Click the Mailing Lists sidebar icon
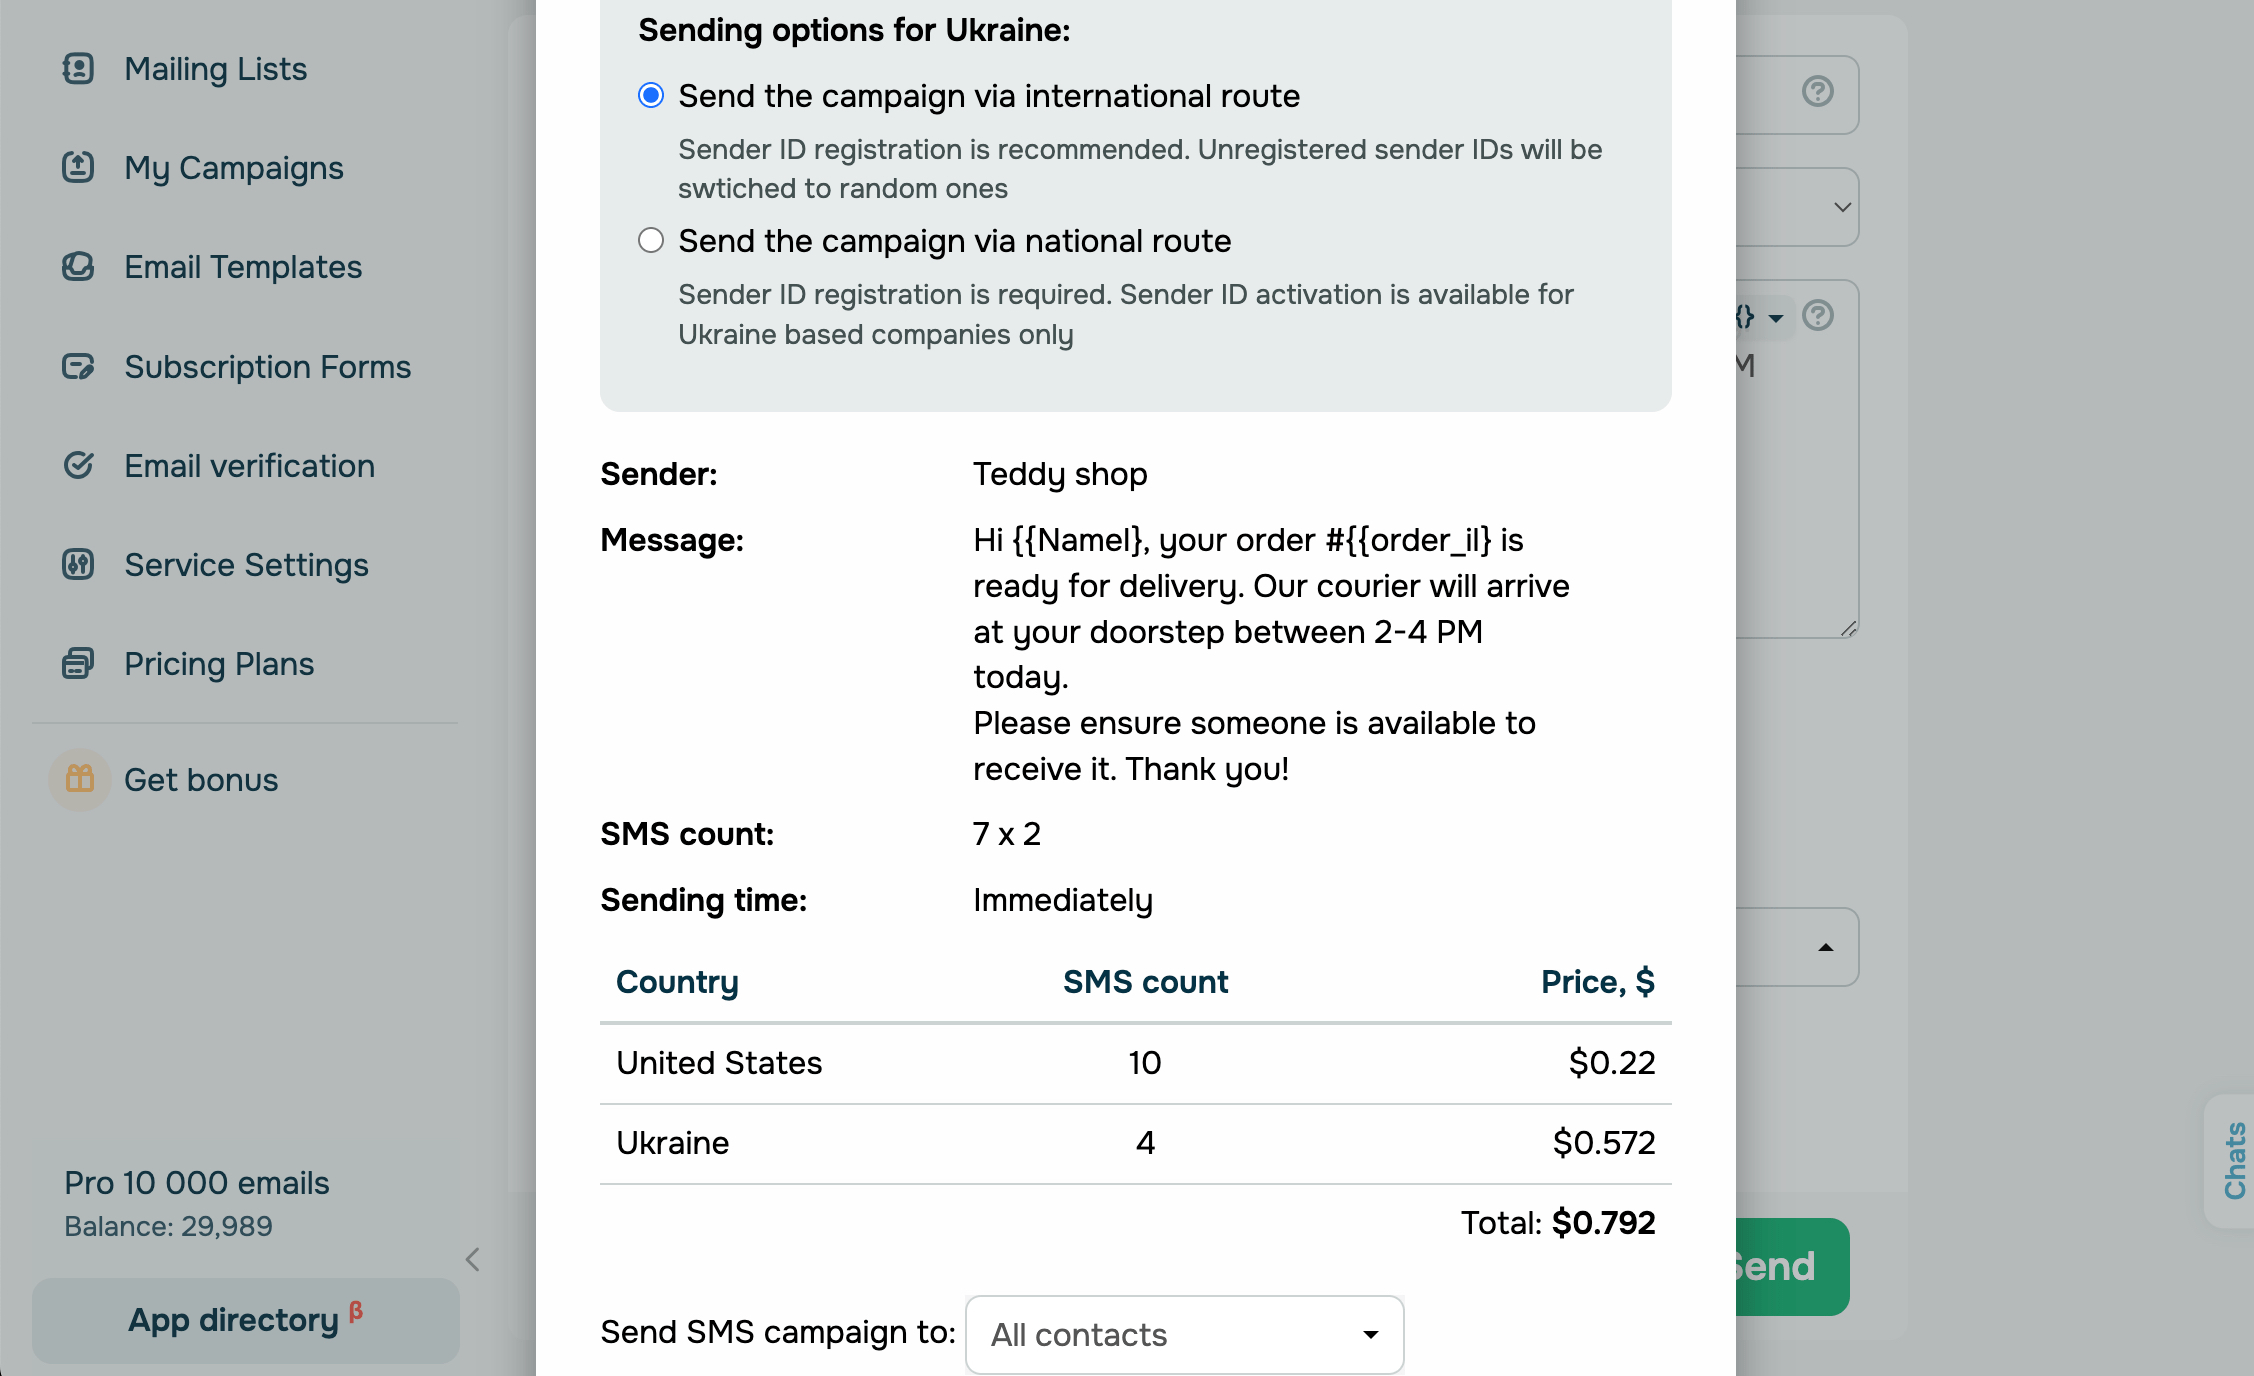 pyautogui.click(x=78, y=69)
